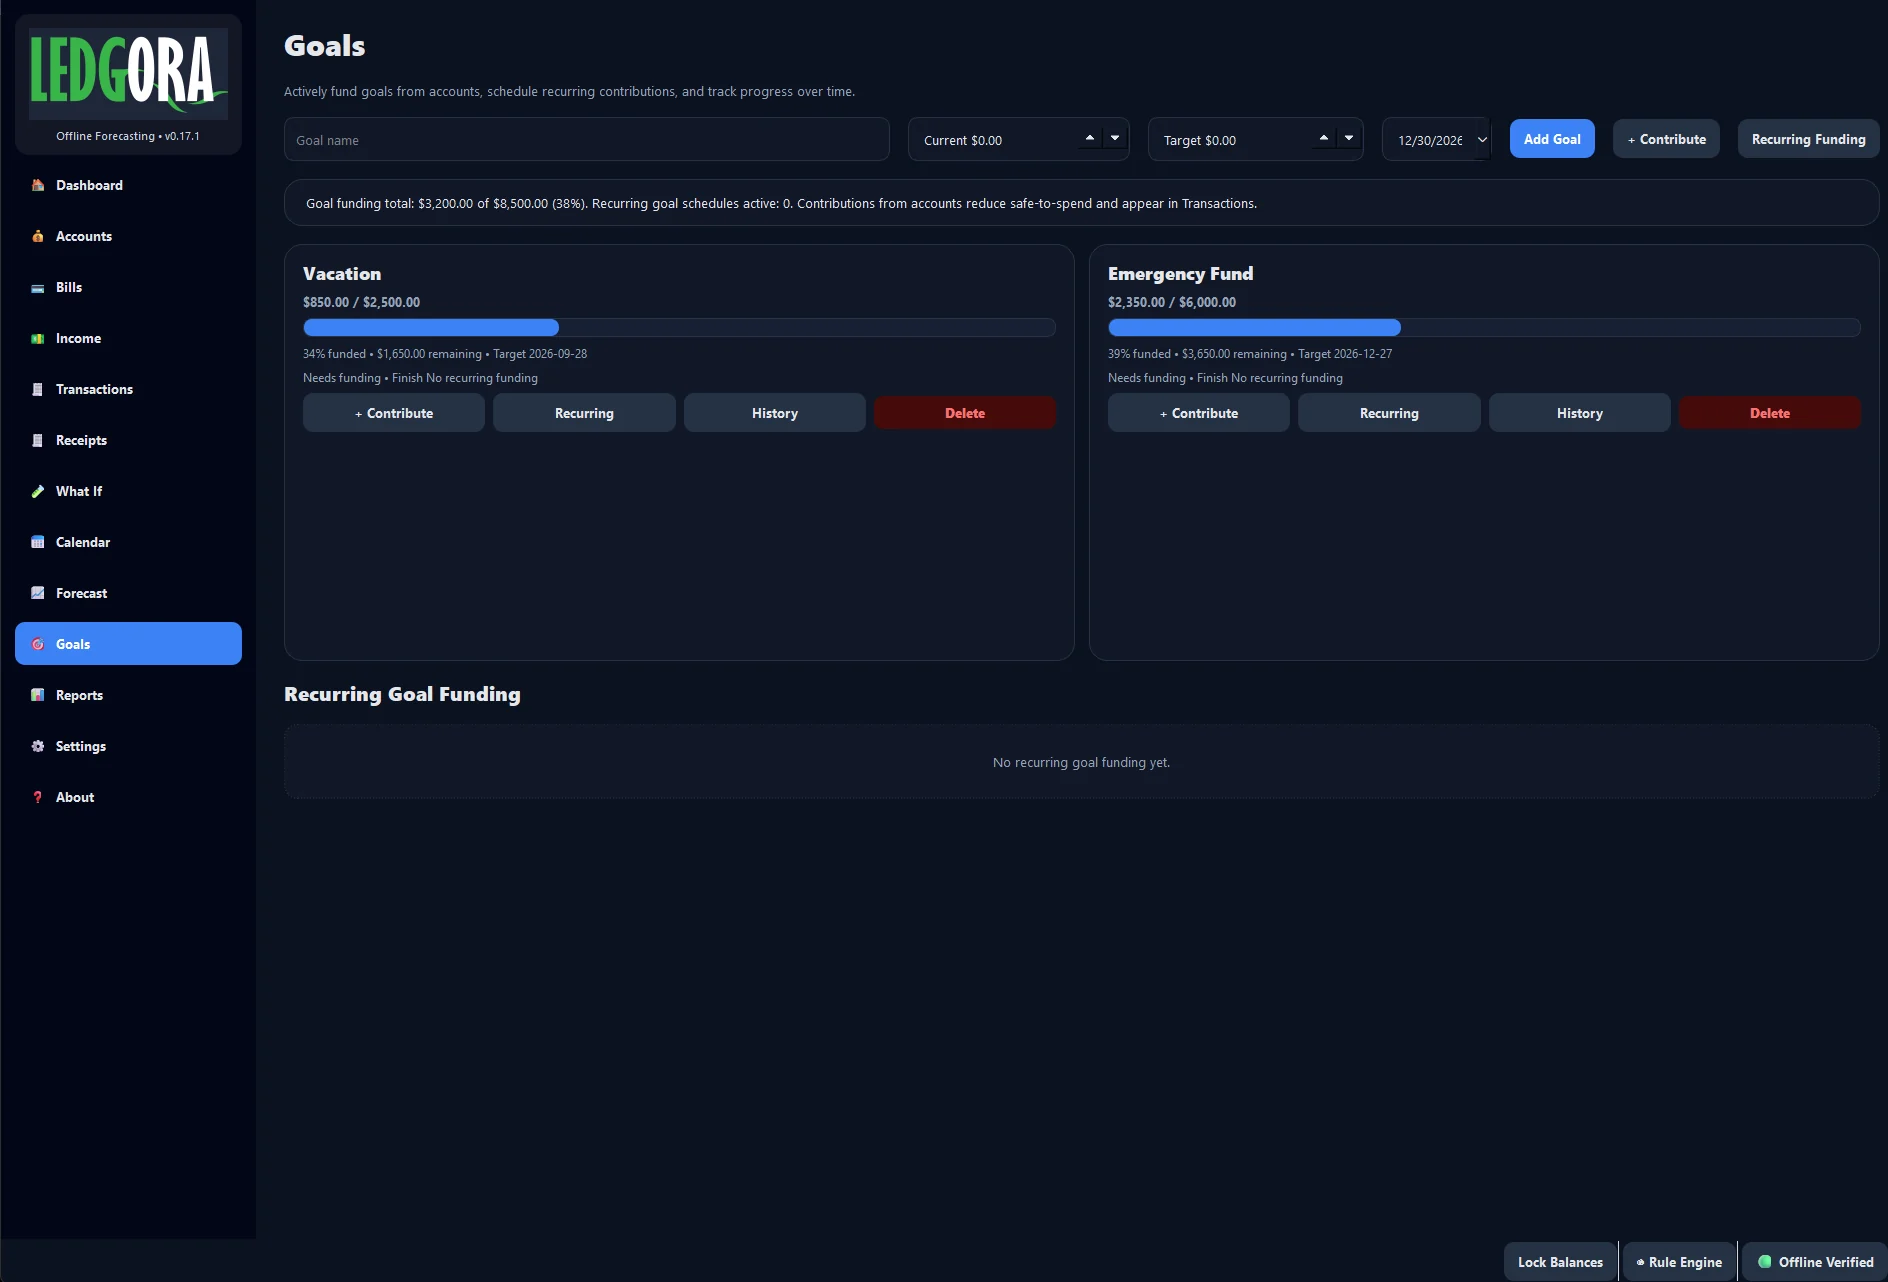
Task: Increase the Current amount with up arrow
Action: click(1090, 138)
